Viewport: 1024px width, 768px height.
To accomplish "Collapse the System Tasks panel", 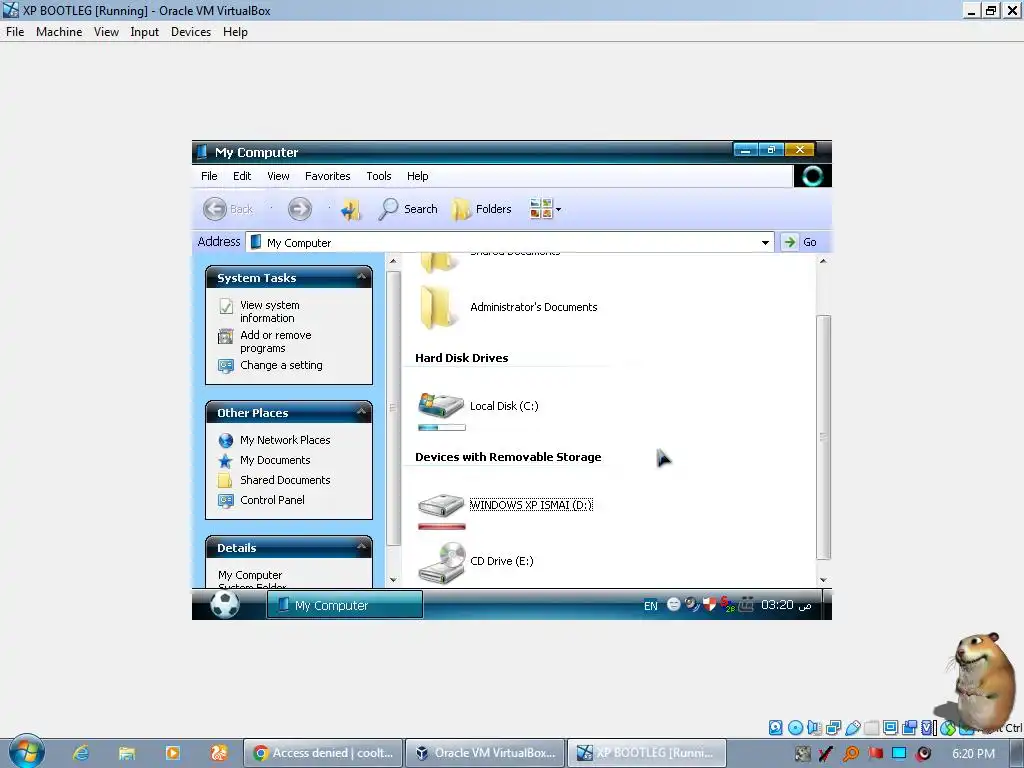I will (x=361, y=277).
